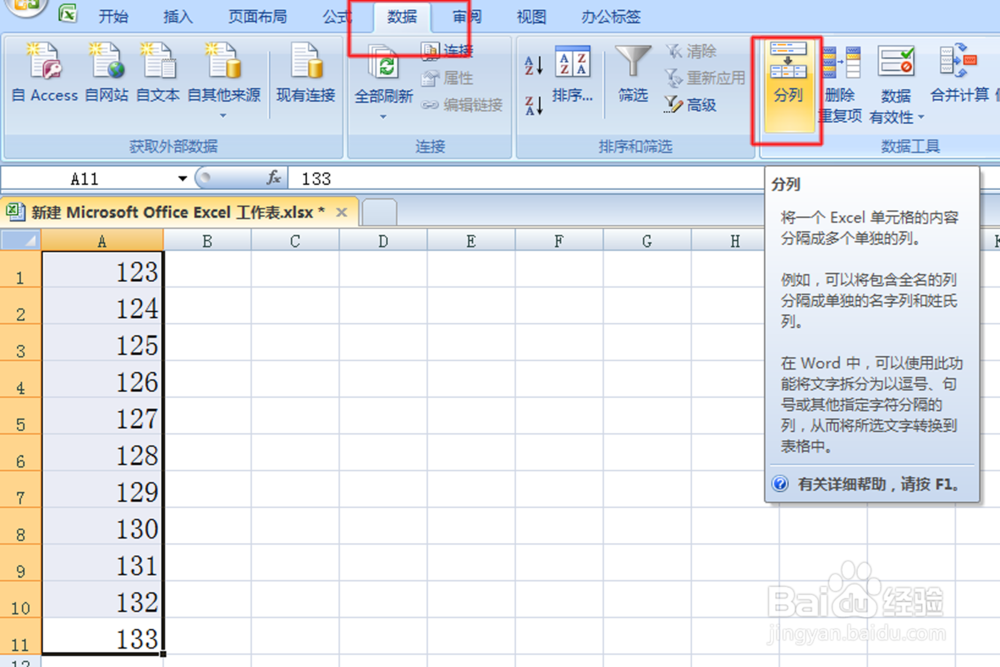Expand From Other Sources (自其他来源) dropdown
The image size is (1000, 667).
click(x=223, y=115)
